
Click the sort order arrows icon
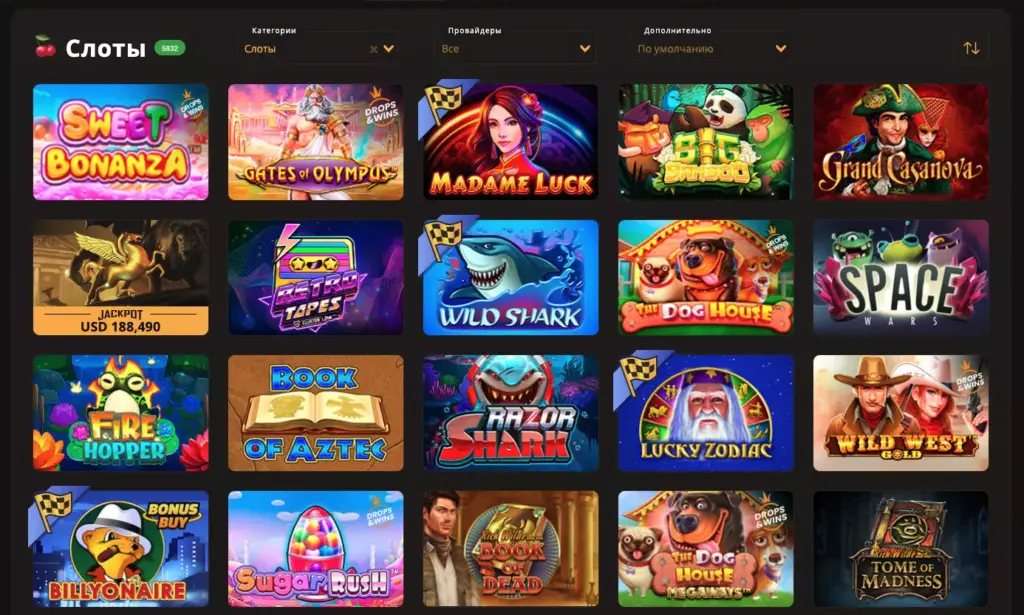[x=971, y=48]
